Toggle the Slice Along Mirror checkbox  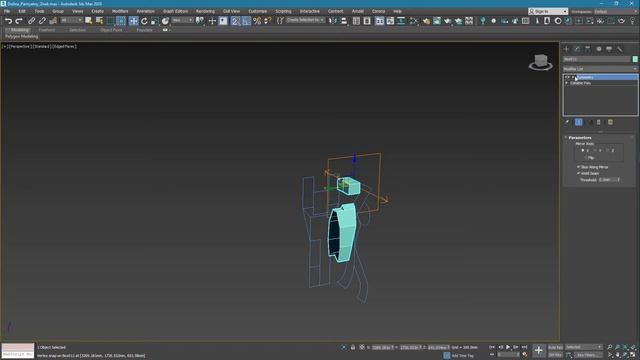[x=578, y=167]
